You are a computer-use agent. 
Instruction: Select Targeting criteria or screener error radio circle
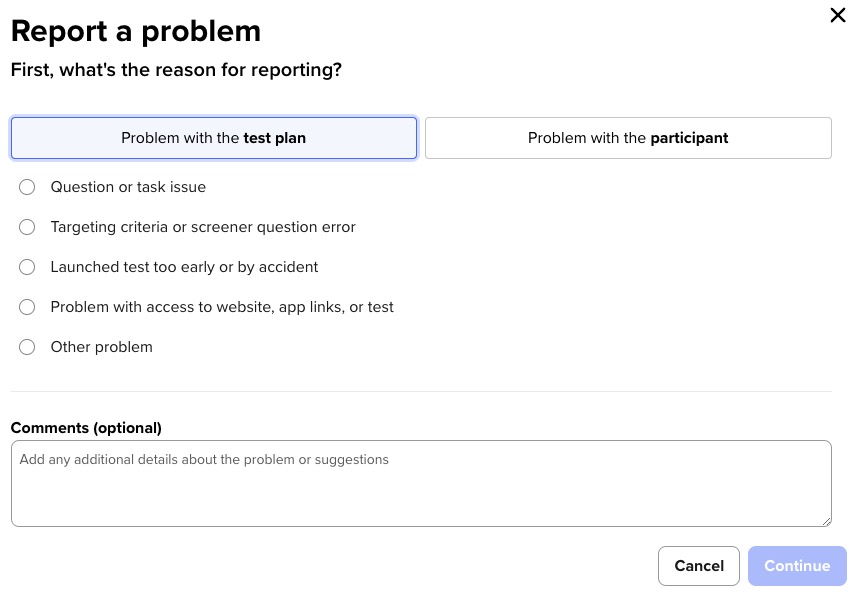pyautogui.click(x=27, y=227)
